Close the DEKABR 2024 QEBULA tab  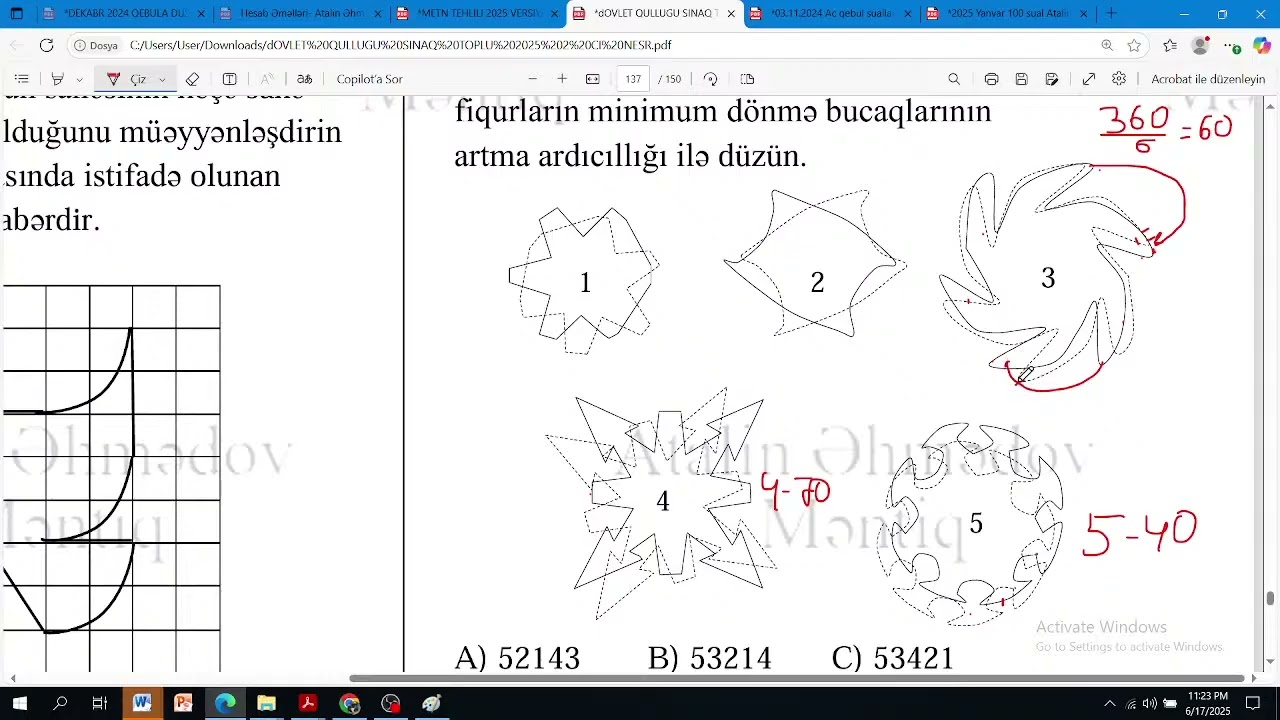point(201,14)
